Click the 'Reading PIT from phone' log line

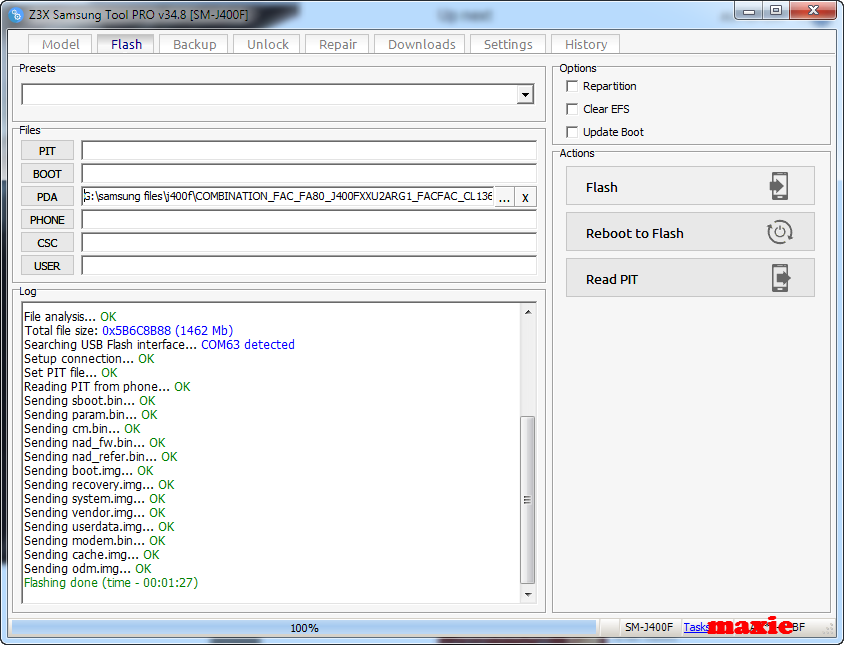tap(107, 387)
